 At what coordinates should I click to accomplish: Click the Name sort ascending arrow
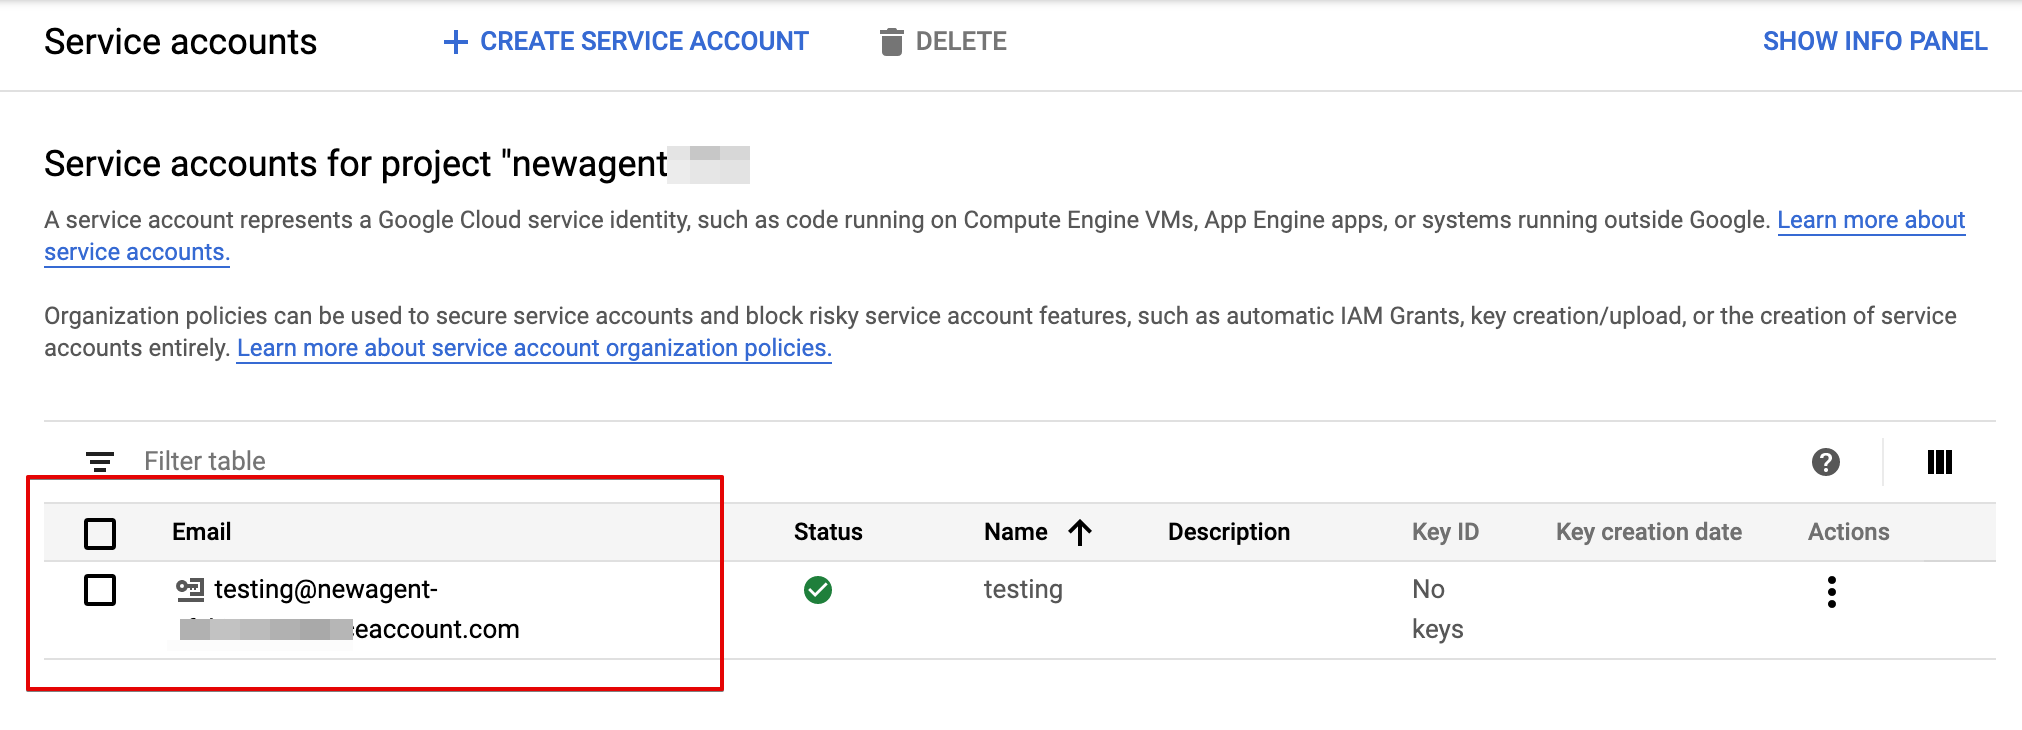click(1079, 532)
